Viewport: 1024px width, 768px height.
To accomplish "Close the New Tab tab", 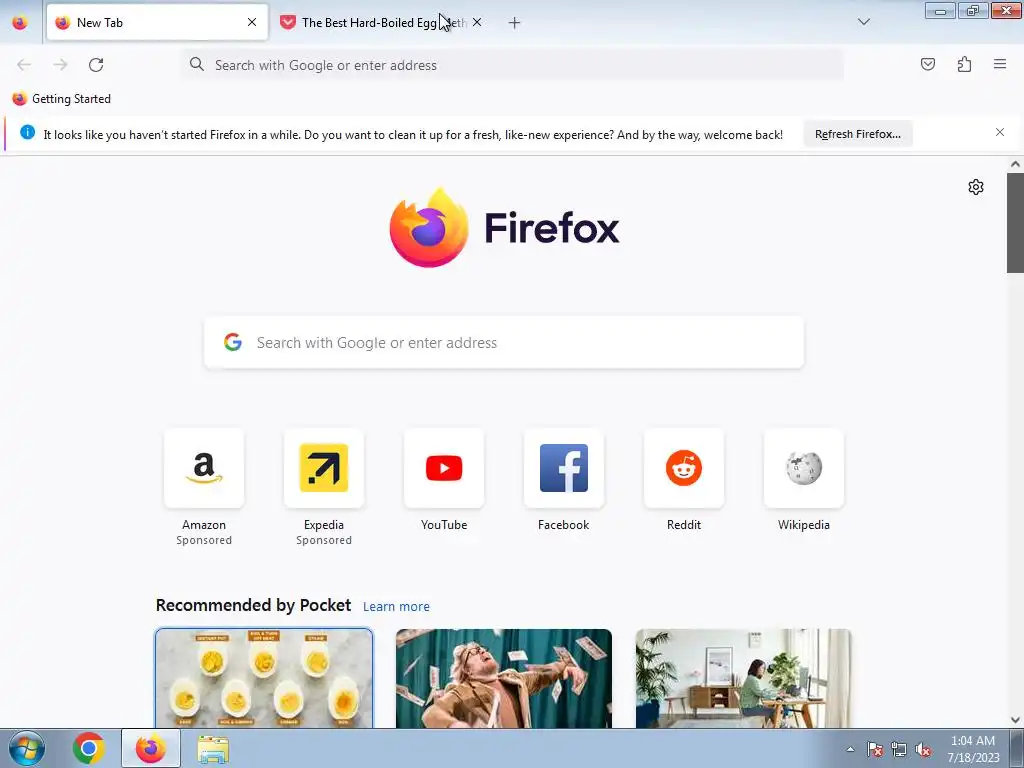I will (252, 22).
